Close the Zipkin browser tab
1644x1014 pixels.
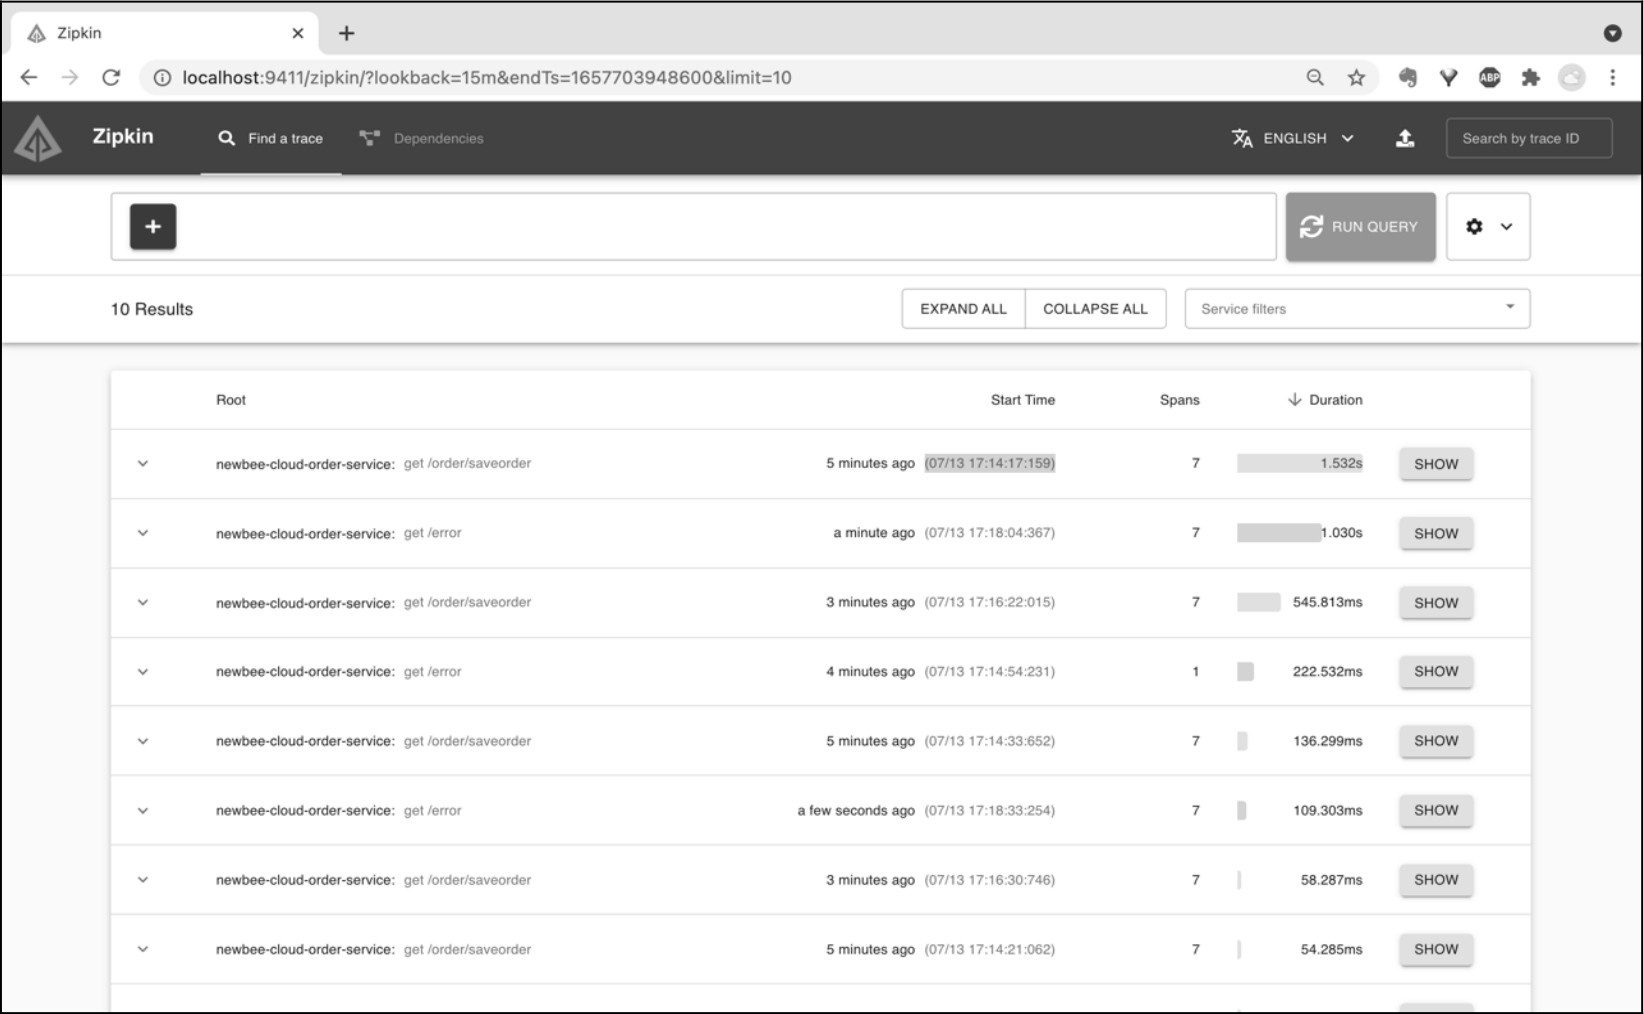[x=297, y=33]
